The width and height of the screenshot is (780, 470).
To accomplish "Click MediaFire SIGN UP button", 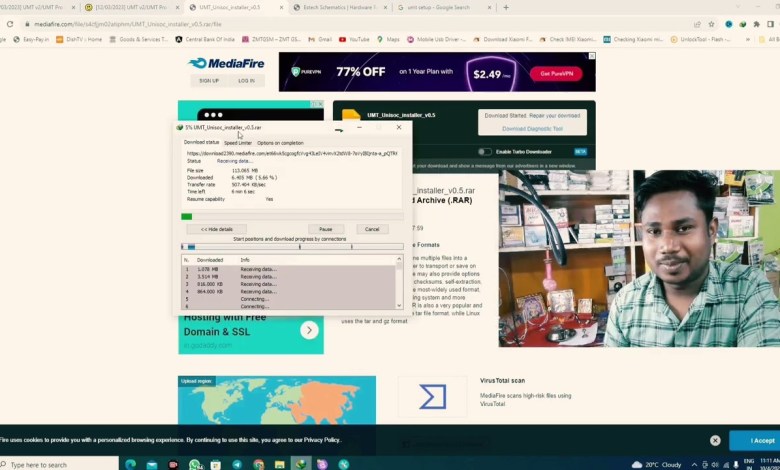I will pyautogui.click(x=209, y=81).
